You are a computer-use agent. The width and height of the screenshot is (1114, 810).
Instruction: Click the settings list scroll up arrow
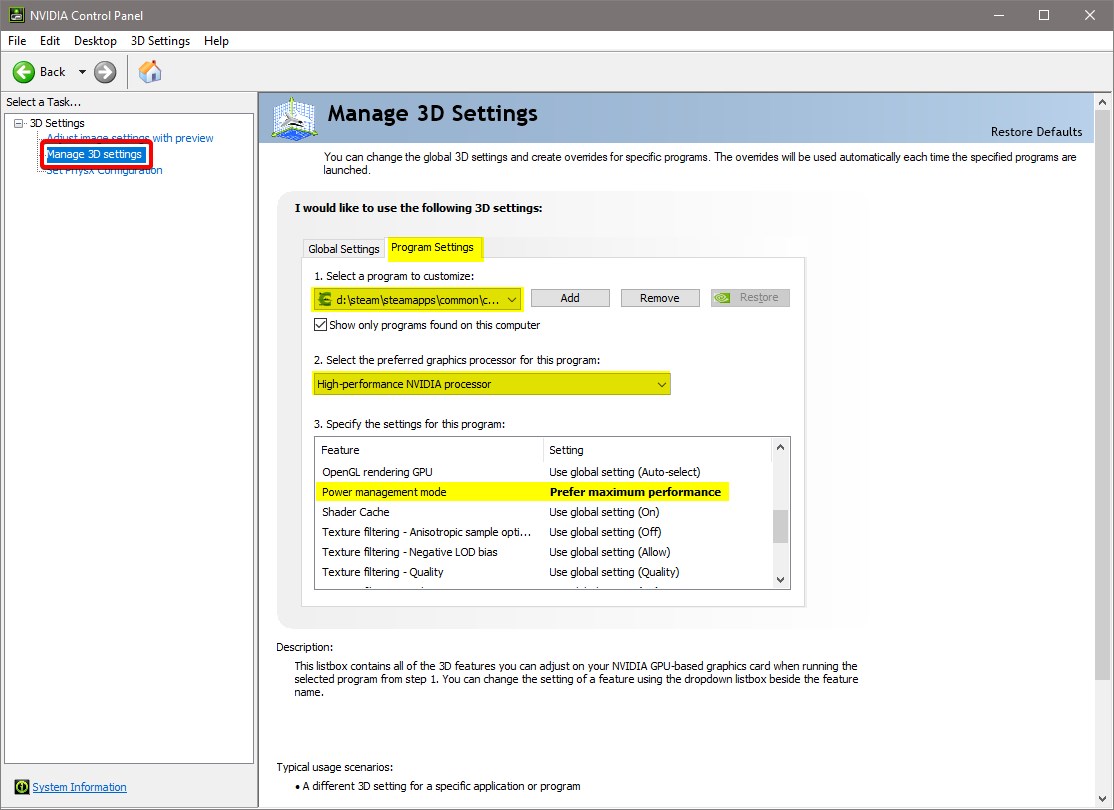pyautogui.click(x=780, y=447)
